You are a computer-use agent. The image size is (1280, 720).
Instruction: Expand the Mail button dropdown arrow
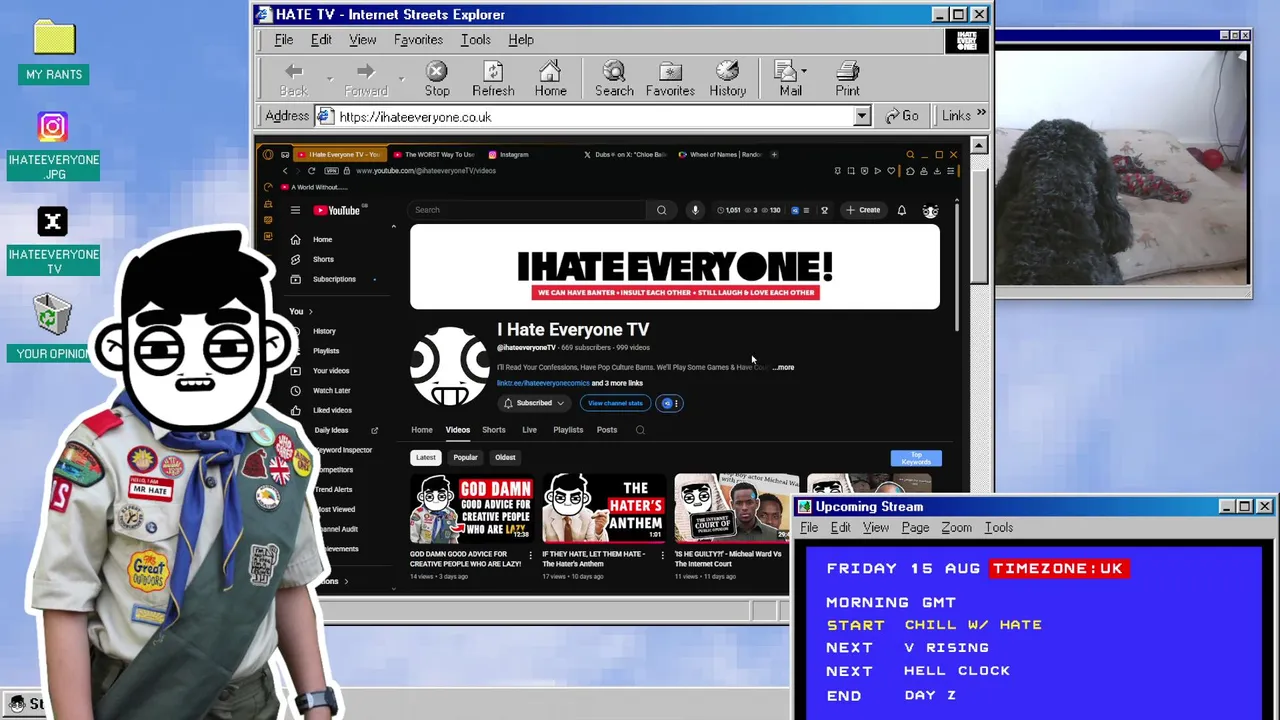click(x=804, y=72)
